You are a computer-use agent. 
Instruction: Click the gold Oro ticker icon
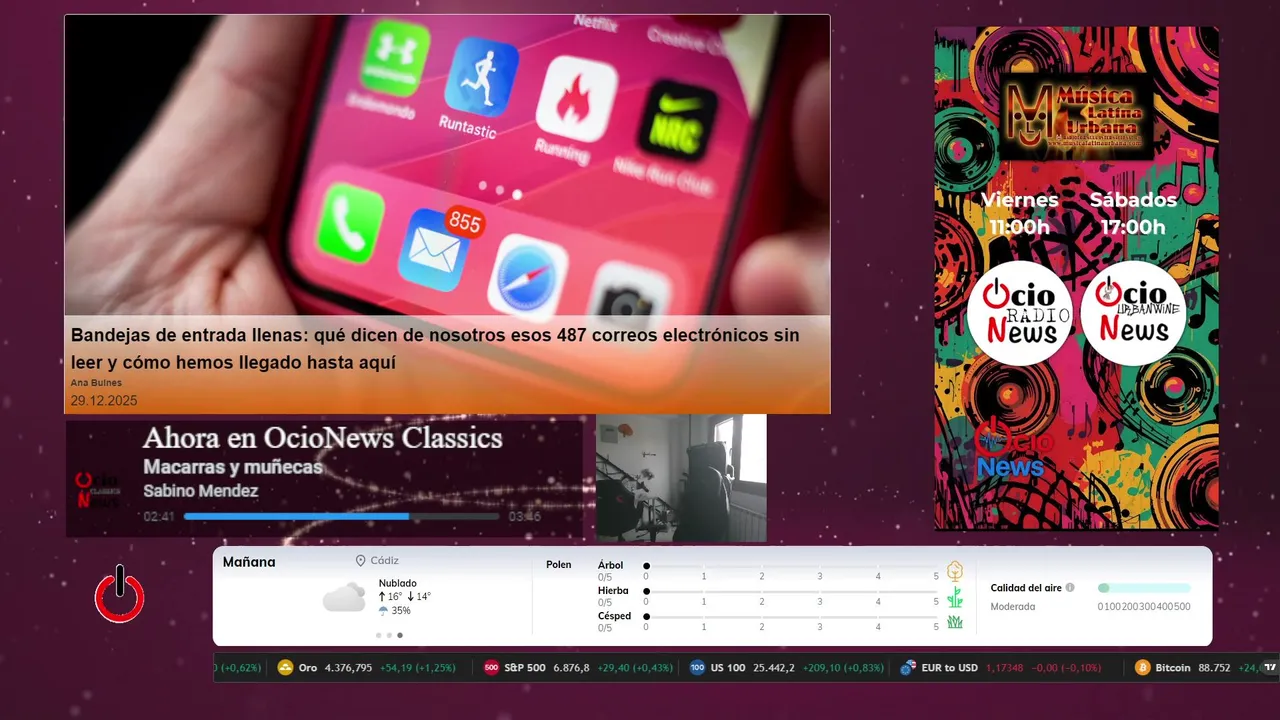coord(285,668)
